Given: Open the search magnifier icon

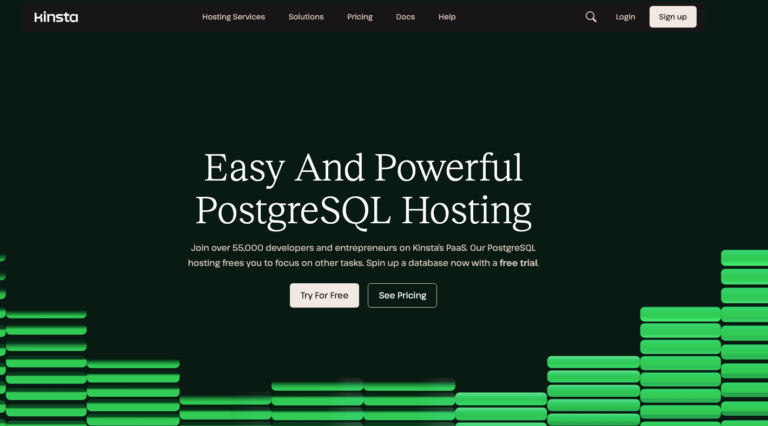Looking at the screenshot, I should [x=591, y=17].
